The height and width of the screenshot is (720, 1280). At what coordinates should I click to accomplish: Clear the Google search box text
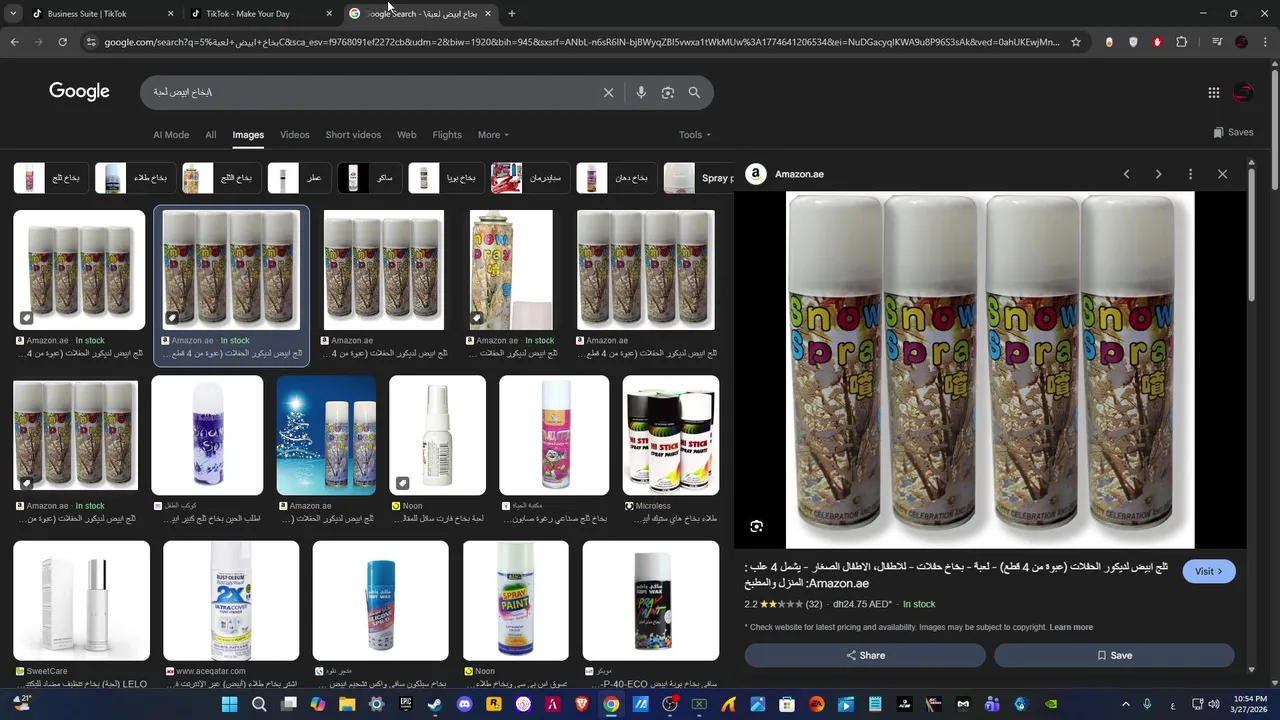[x=608, y=92]
